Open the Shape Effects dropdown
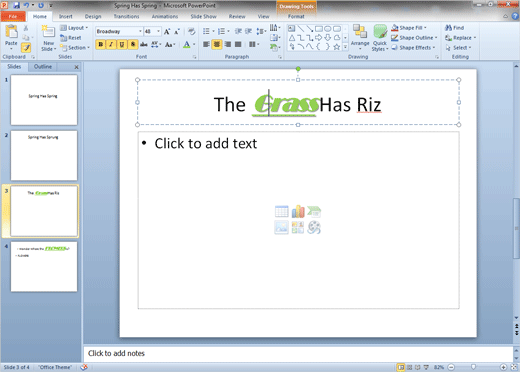 (413, 48)
